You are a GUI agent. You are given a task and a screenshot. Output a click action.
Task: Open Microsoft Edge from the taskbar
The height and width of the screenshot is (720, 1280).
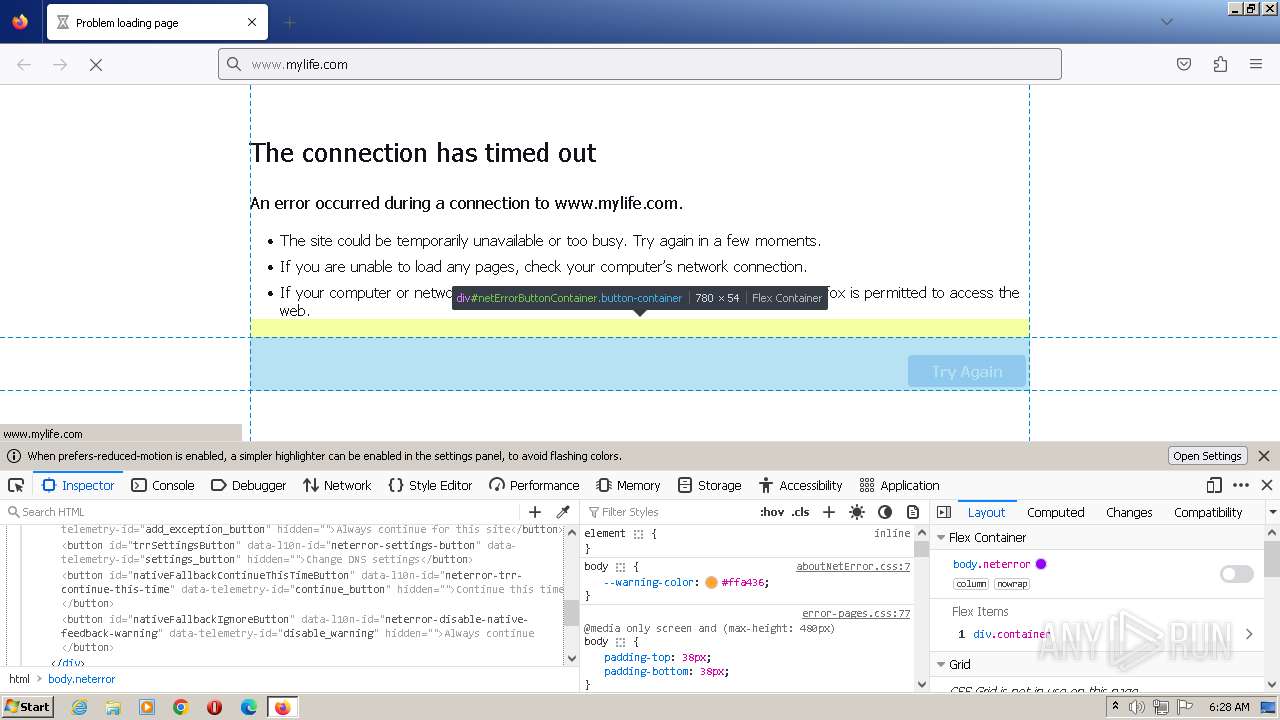click(x=249, y=707)
